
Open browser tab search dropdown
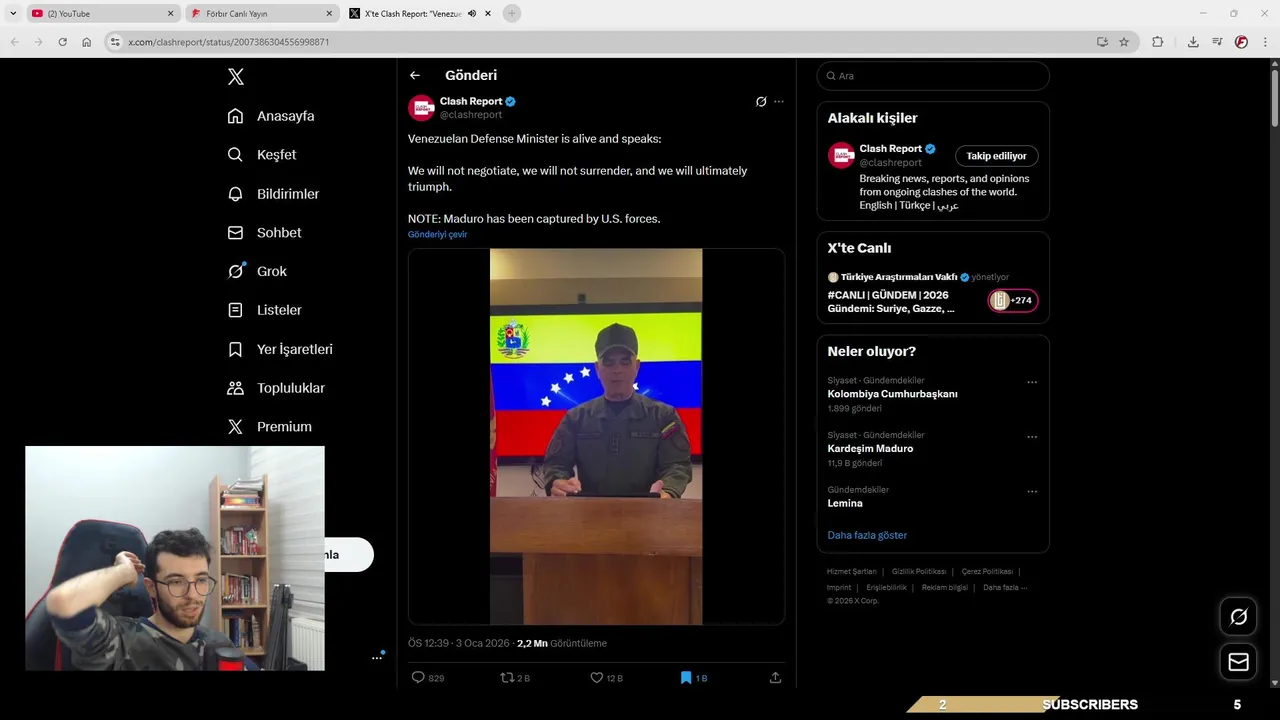[13, 14]
